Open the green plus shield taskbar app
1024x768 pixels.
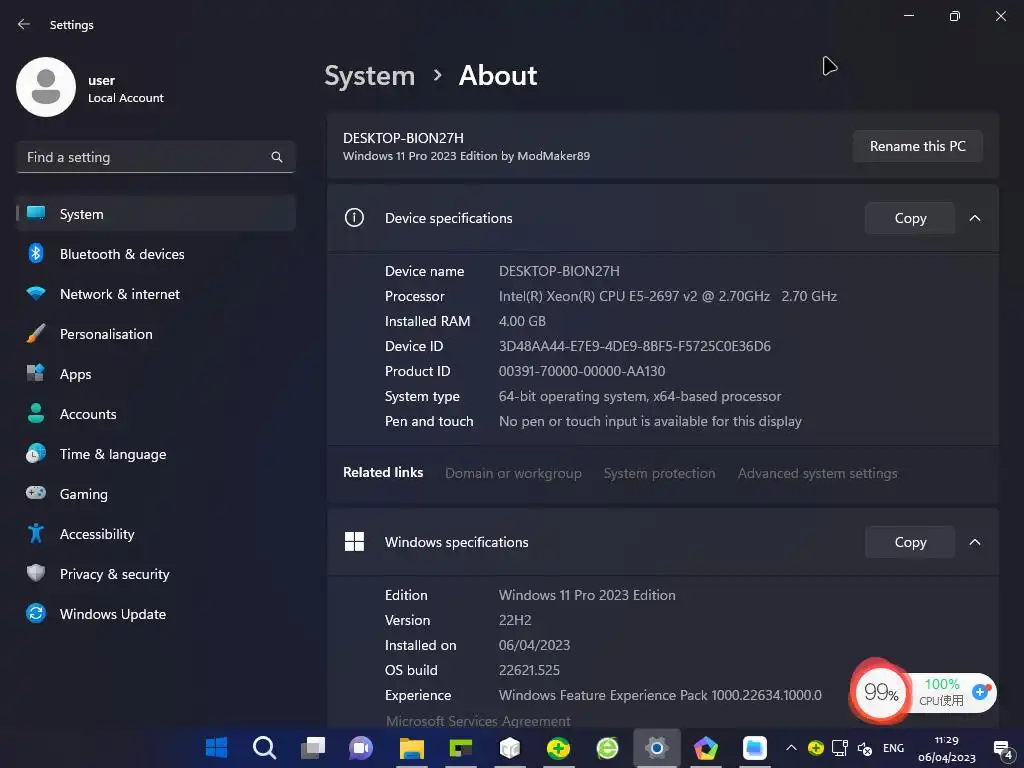pyautogui.click(x=558, y=748)
